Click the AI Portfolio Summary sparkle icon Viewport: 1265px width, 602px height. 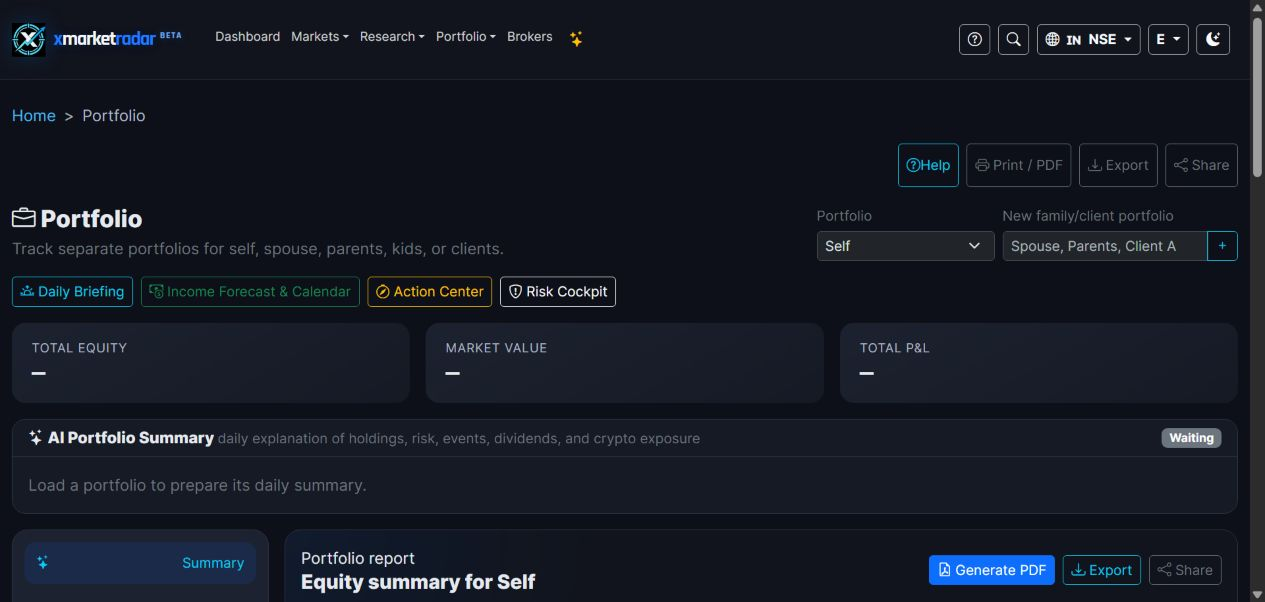(36, 438)
